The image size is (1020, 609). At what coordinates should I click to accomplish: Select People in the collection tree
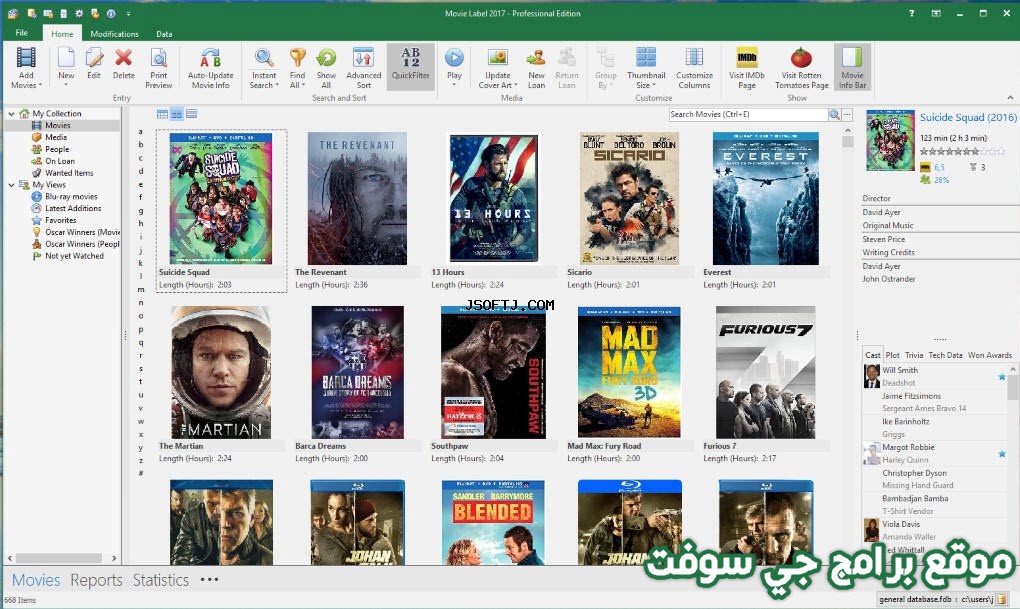[57, 149]
